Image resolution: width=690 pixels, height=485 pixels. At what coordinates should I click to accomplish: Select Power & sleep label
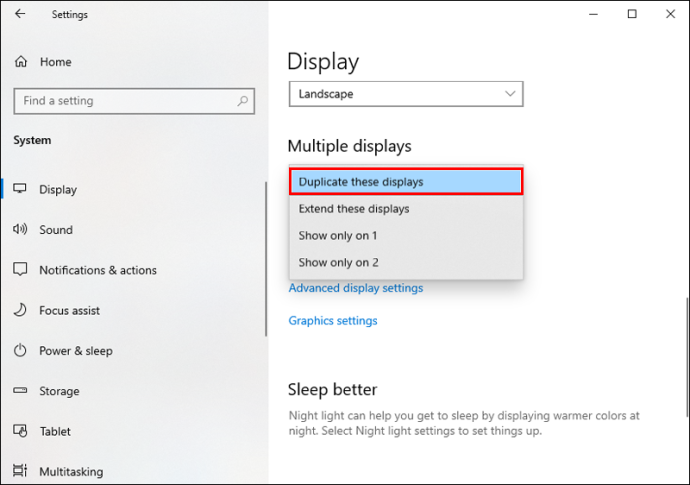tap(76, 351)
